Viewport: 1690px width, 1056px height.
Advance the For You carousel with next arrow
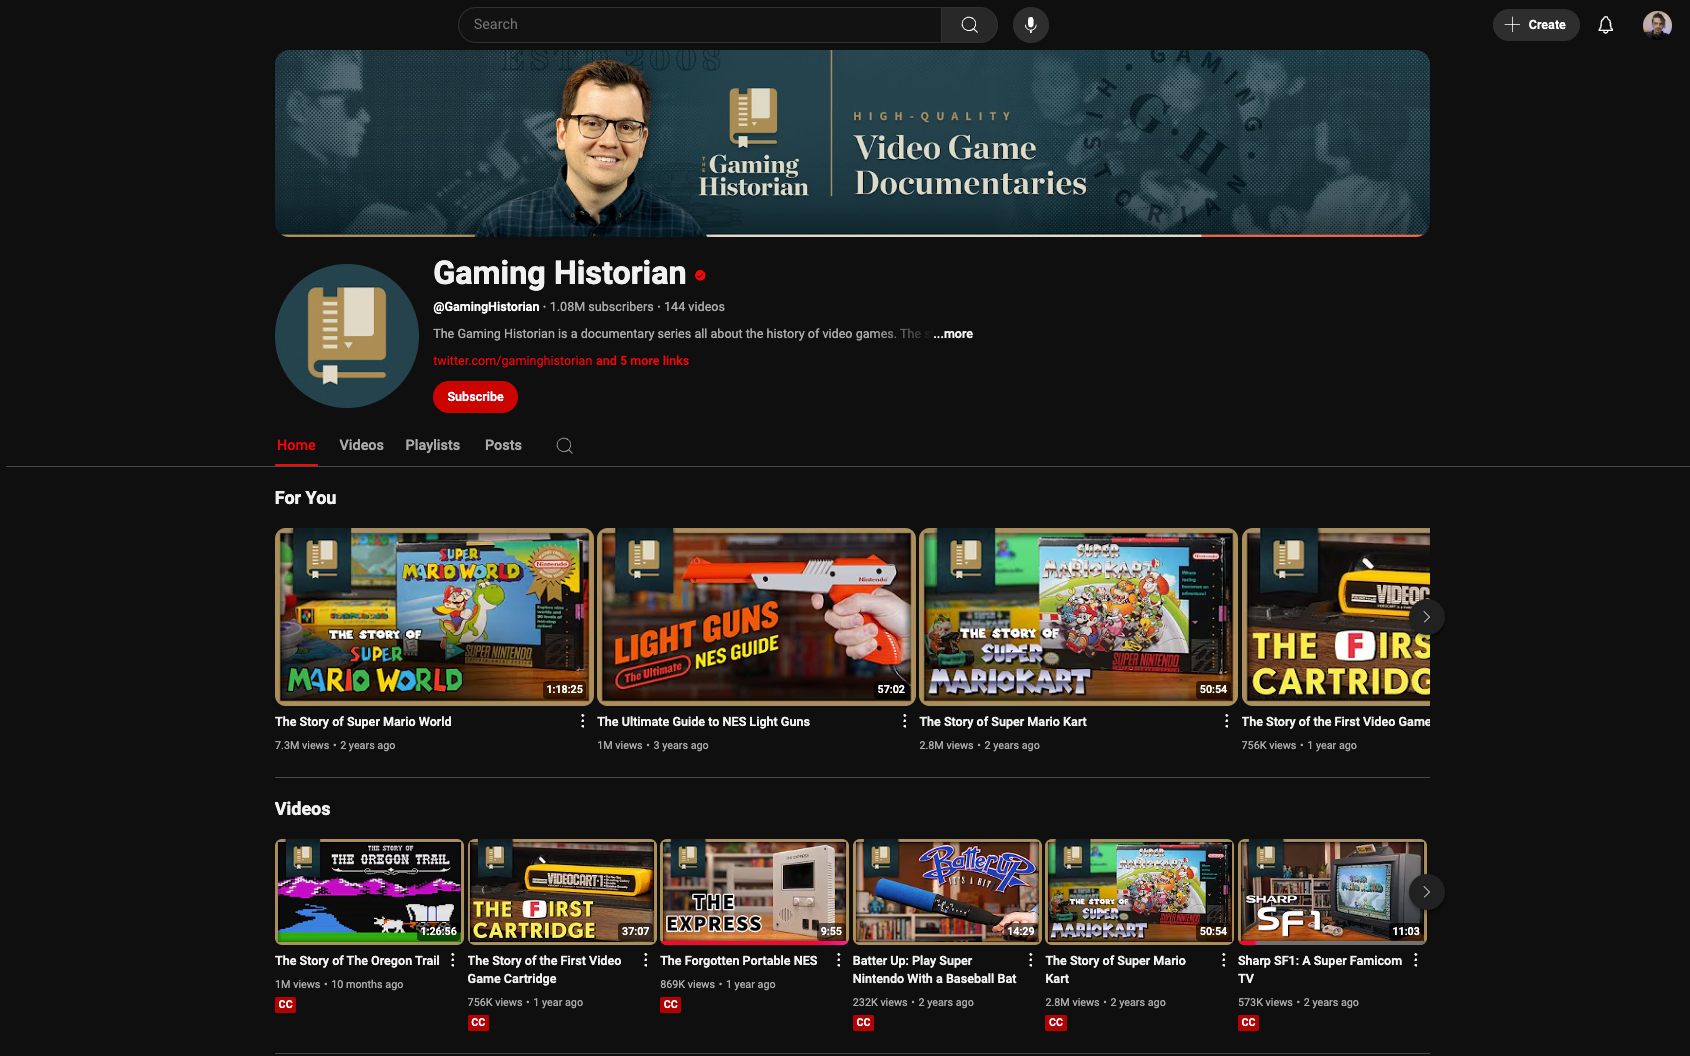1426,617
